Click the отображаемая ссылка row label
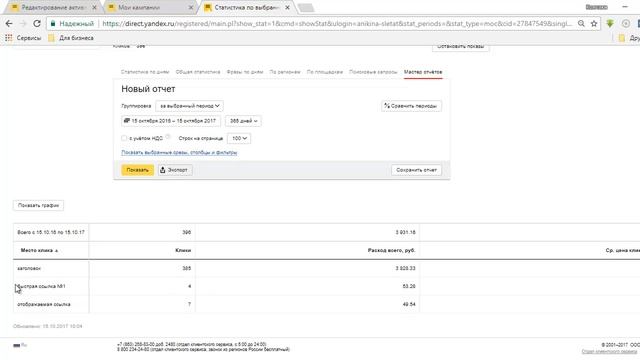 click(44, 304)
